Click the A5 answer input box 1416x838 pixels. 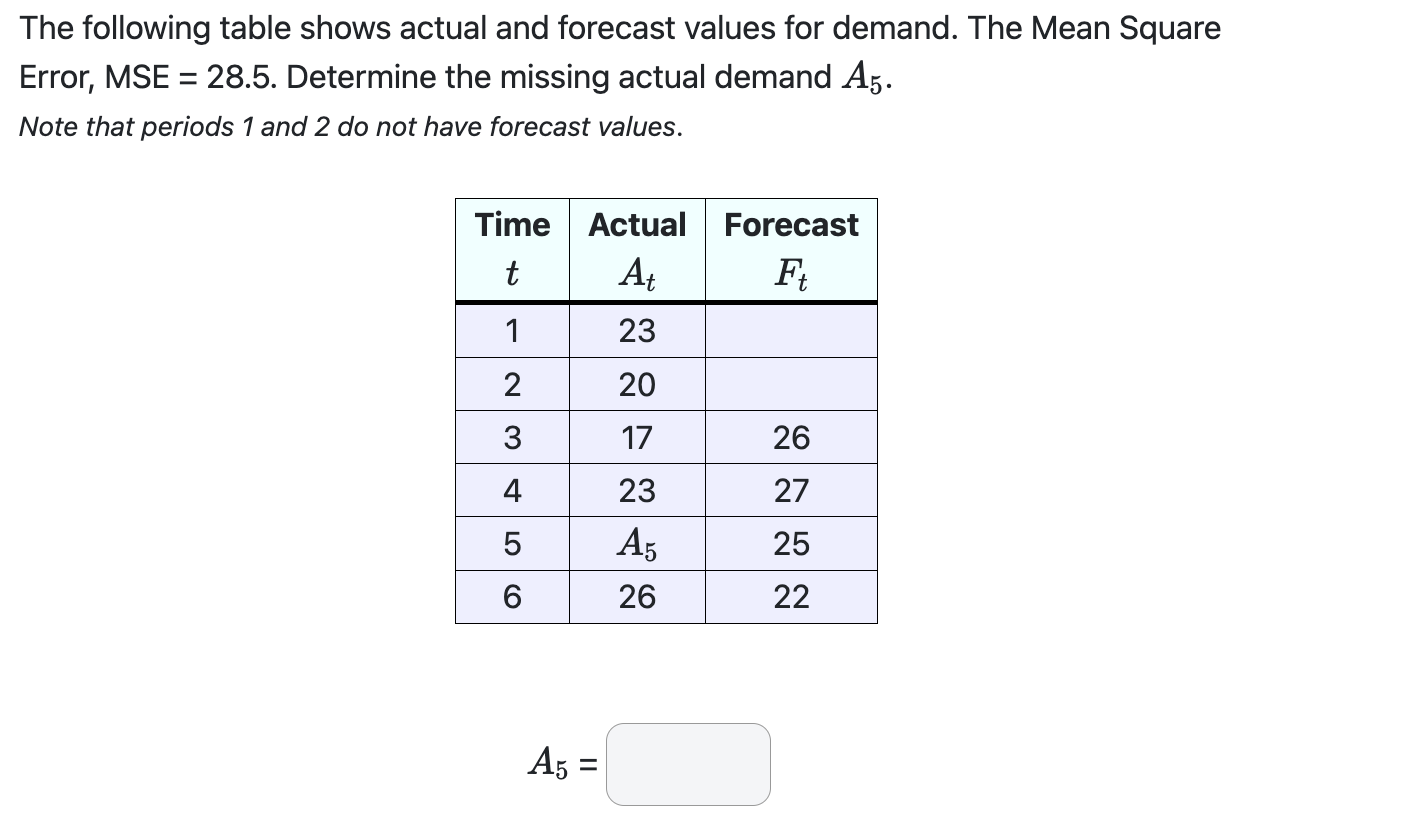688,764
